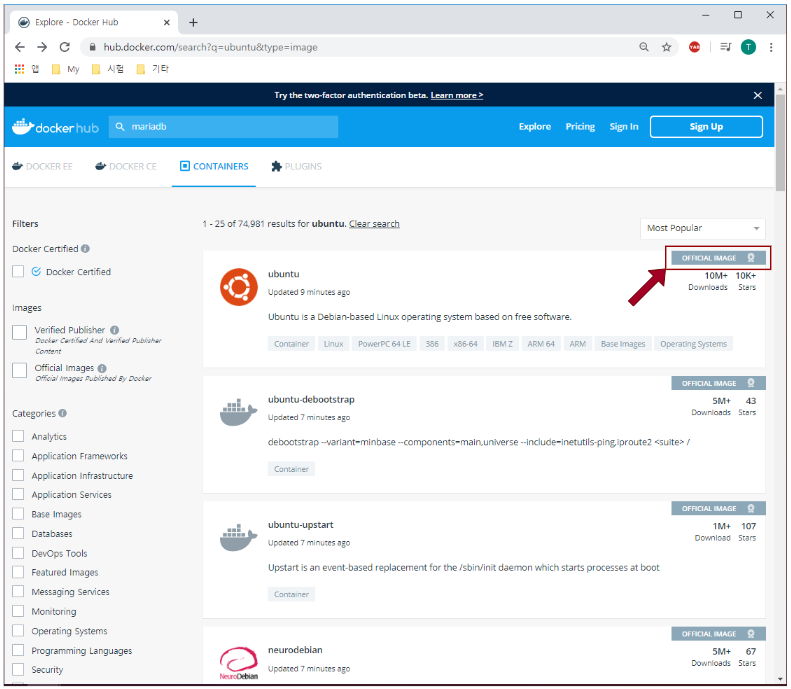The height and width of the screenshot is (689, 791).
Task: Click the Clear search link
Action: click(x=374, y=224)
